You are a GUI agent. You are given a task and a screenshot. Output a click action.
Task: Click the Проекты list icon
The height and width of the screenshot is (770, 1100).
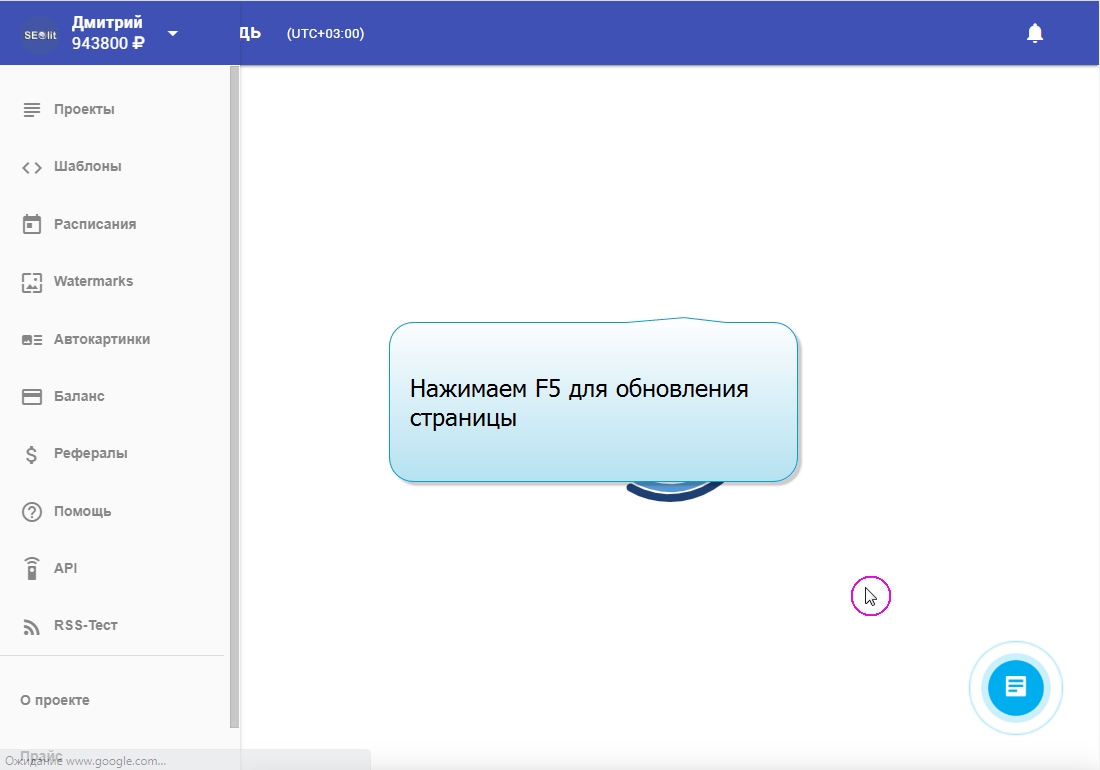point(32,109)
